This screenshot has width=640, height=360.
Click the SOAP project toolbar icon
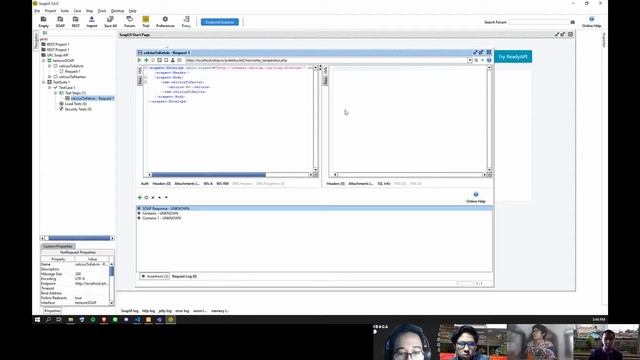point(60,22)
